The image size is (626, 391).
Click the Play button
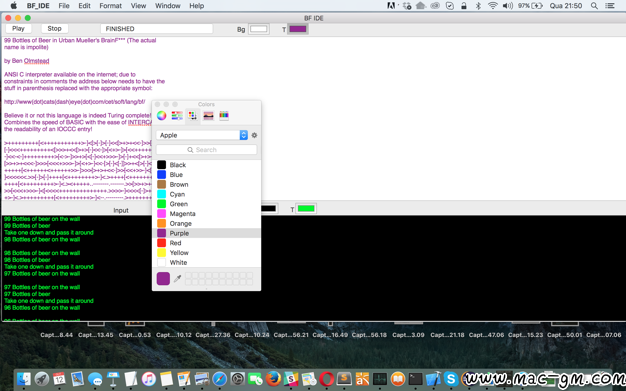18,29
